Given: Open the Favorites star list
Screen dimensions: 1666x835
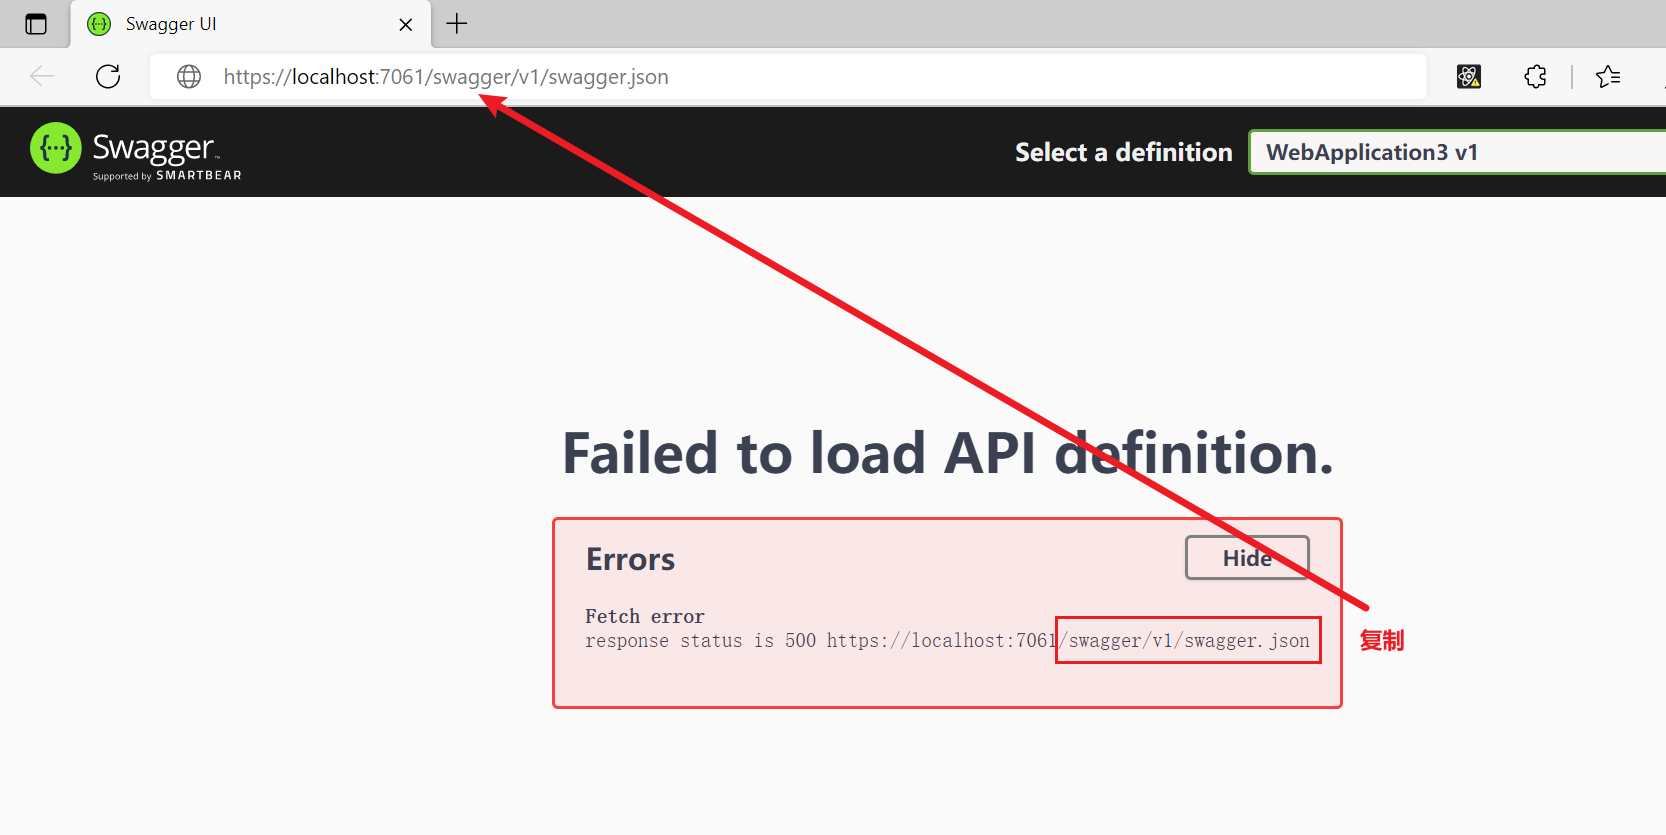Looking at the screenshot, I should pos(1608,77).
